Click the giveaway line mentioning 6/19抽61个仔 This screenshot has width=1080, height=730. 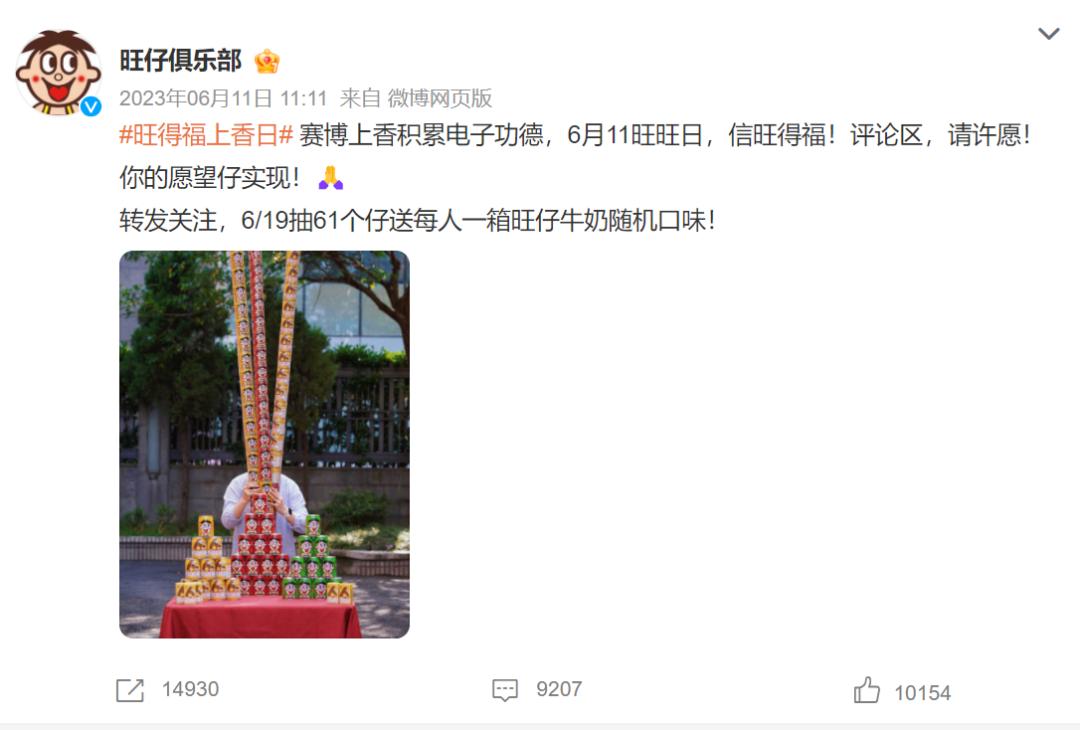[x=417, y=221]
